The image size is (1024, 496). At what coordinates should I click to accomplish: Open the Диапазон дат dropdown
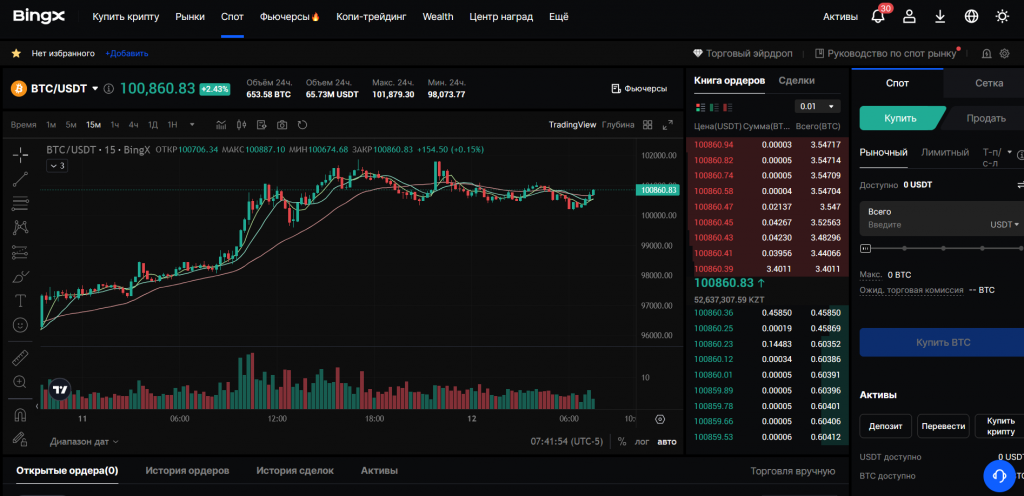tap(84, 441)
